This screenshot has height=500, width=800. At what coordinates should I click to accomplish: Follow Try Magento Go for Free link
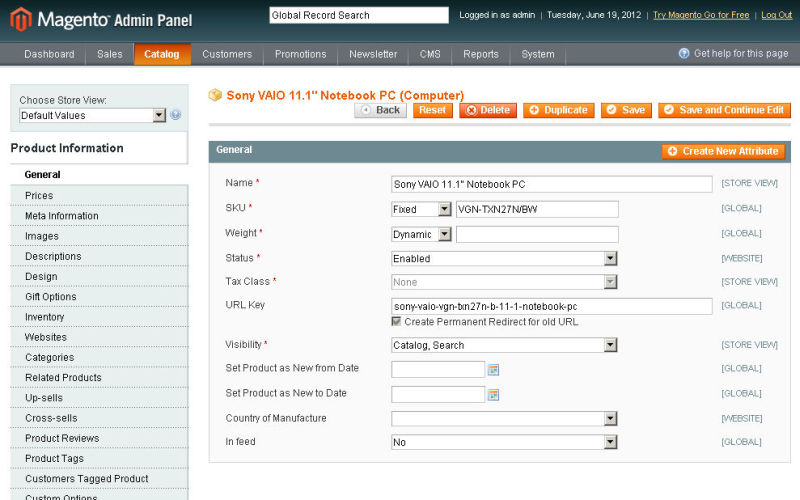701,15
